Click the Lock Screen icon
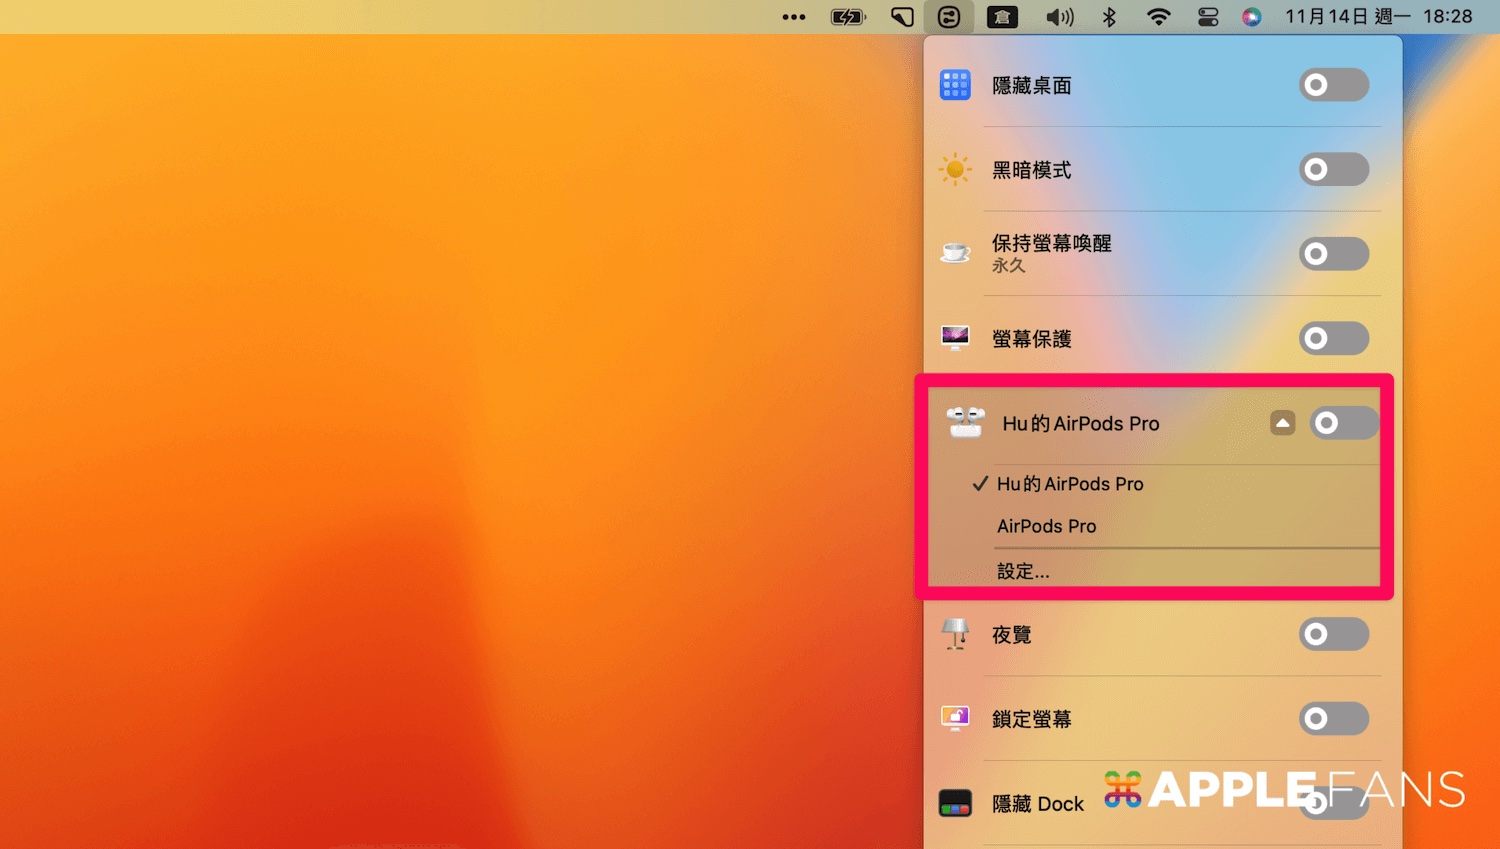The image size is (1500, 849). point(955,719)
